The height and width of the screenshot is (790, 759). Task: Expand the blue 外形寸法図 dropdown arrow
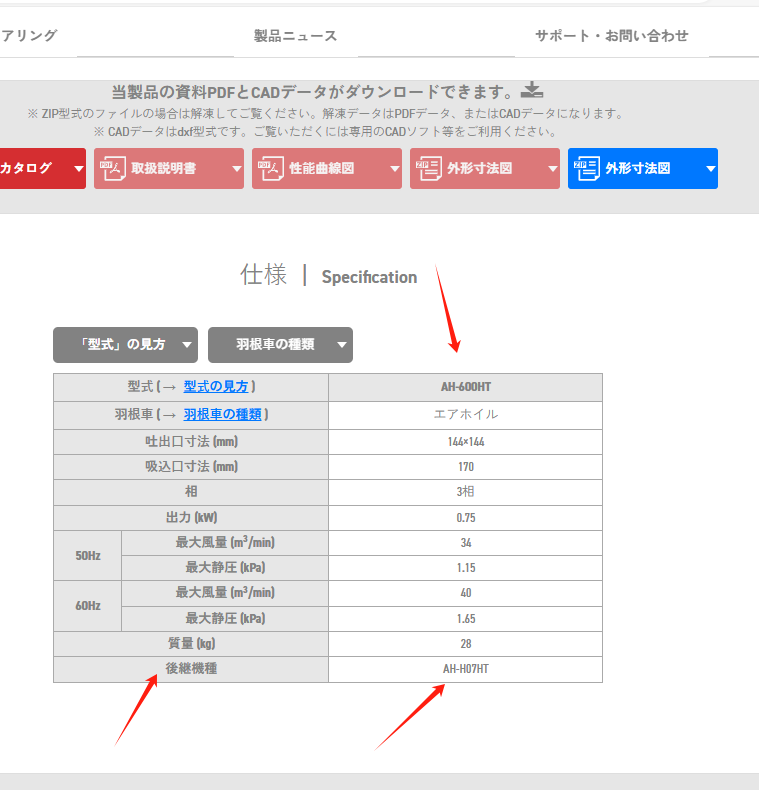711,169
